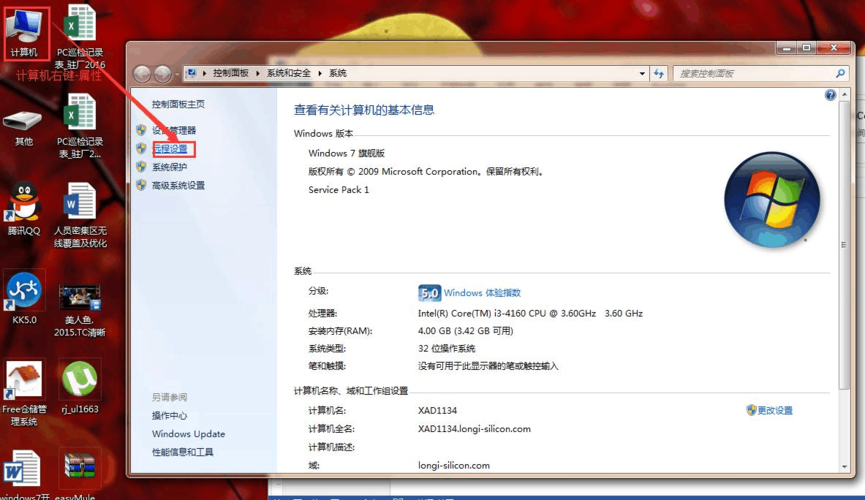
Task: Open the 计算机 desktop icon
Action: [24, 28]
